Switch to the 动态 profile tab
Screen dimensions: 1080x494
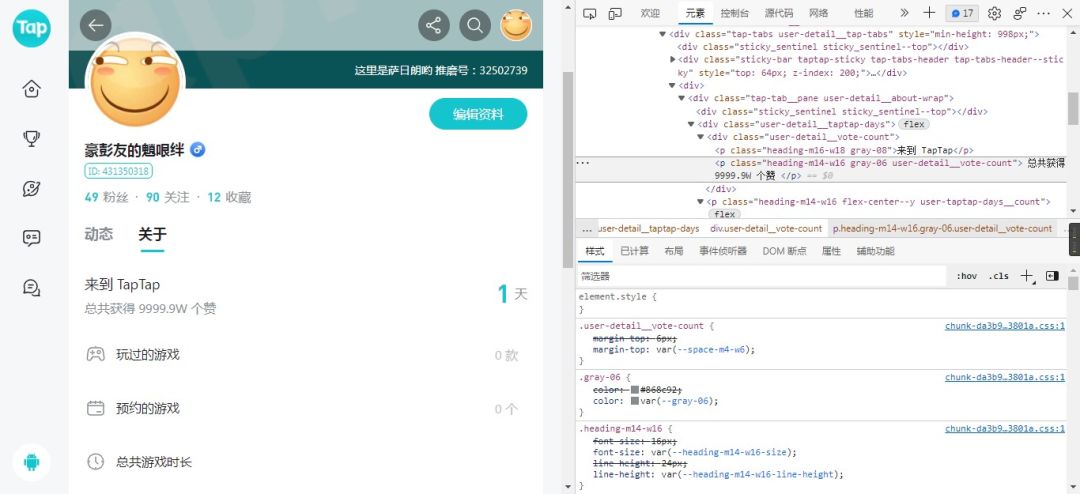(x=98, y=234)
